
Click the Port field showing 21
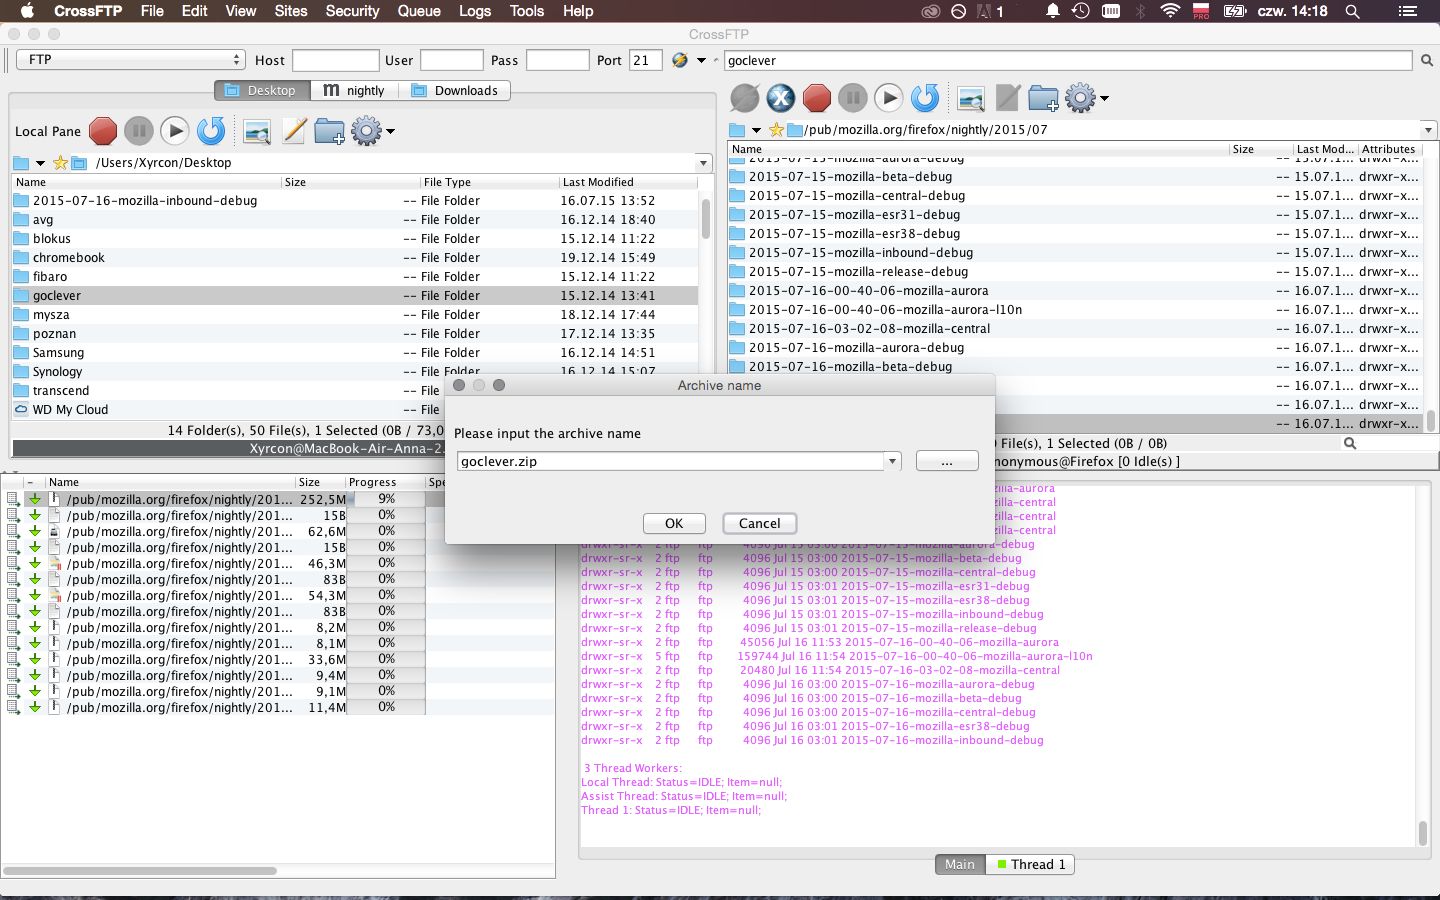646,60
